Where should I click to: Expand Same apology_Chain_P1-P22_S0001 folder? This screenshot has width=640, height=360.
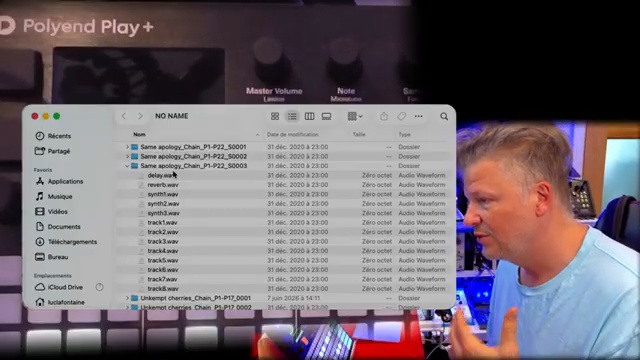click(x=127, y=147)
